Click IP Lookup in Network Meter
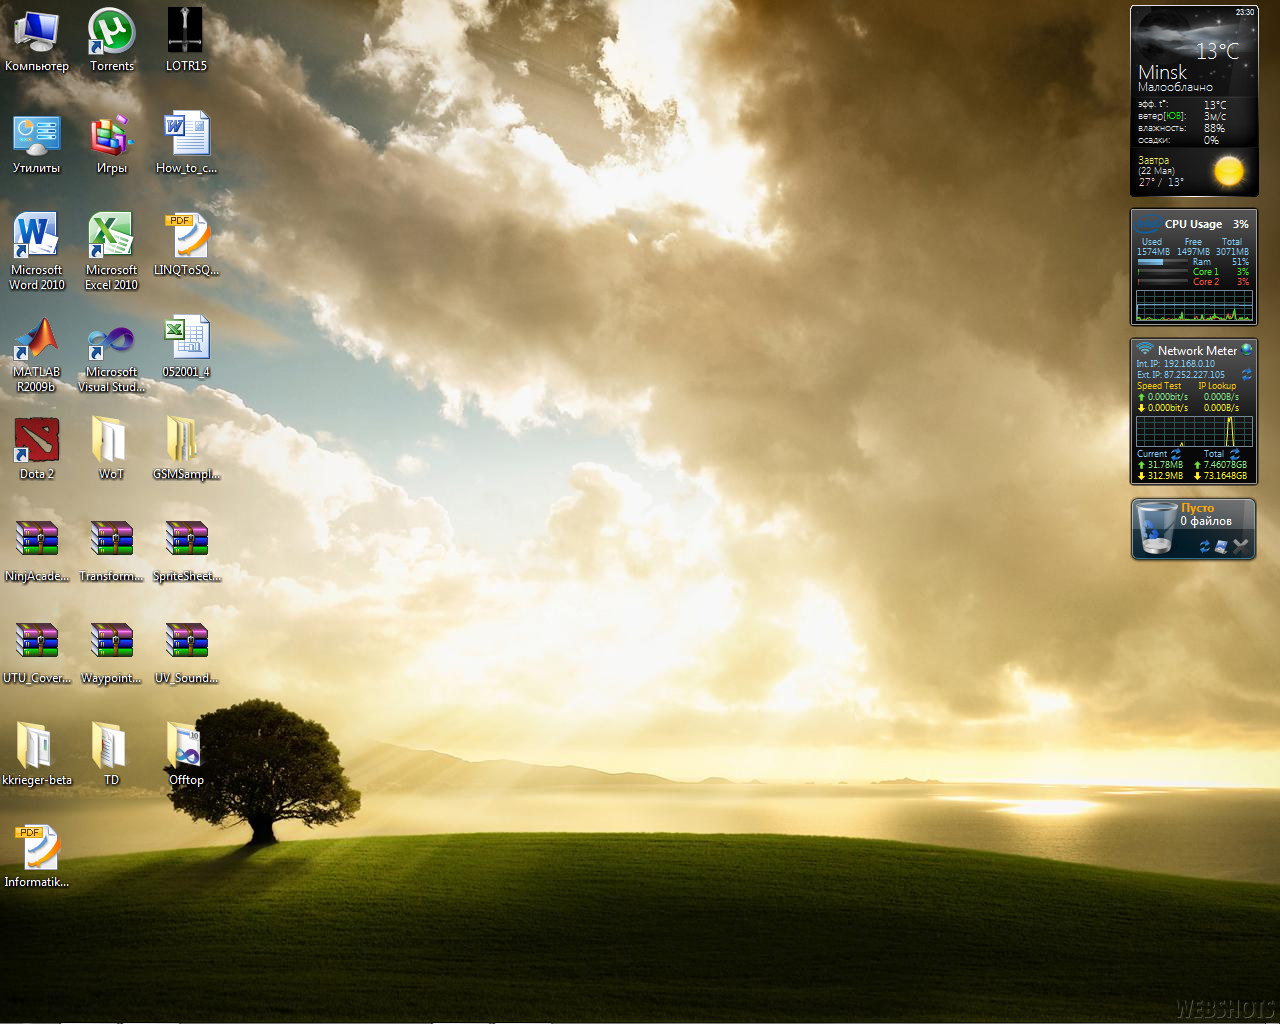Viewport: 1280px width, 1024px height. [1217, 386]
